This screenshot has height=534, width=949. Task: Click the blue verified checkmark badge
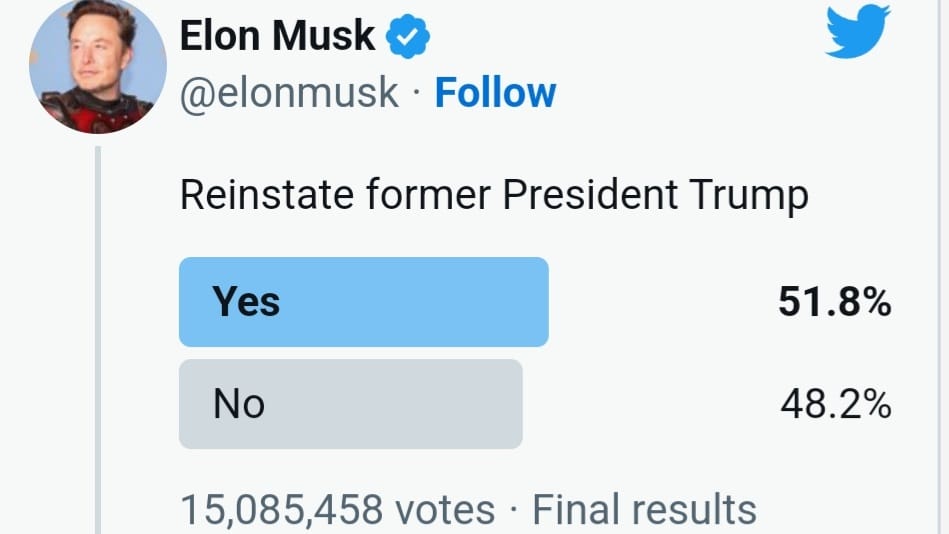[x=408, y=38]
